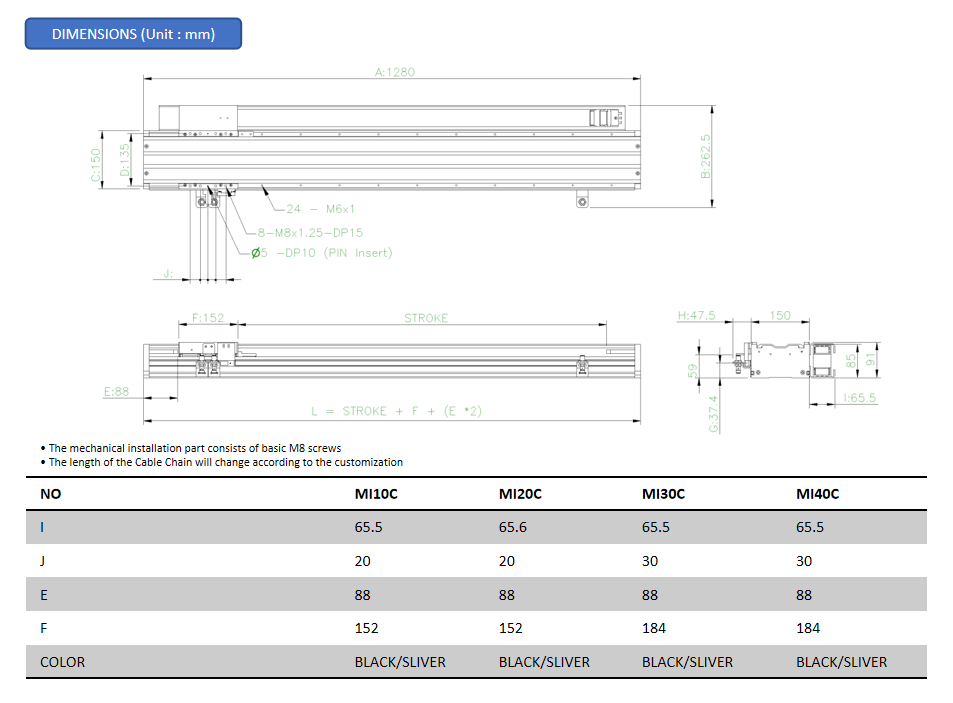Select the F:152 dimension label
Screen dimensions: 953x703
pyautogui.click(x=208, y=318)
